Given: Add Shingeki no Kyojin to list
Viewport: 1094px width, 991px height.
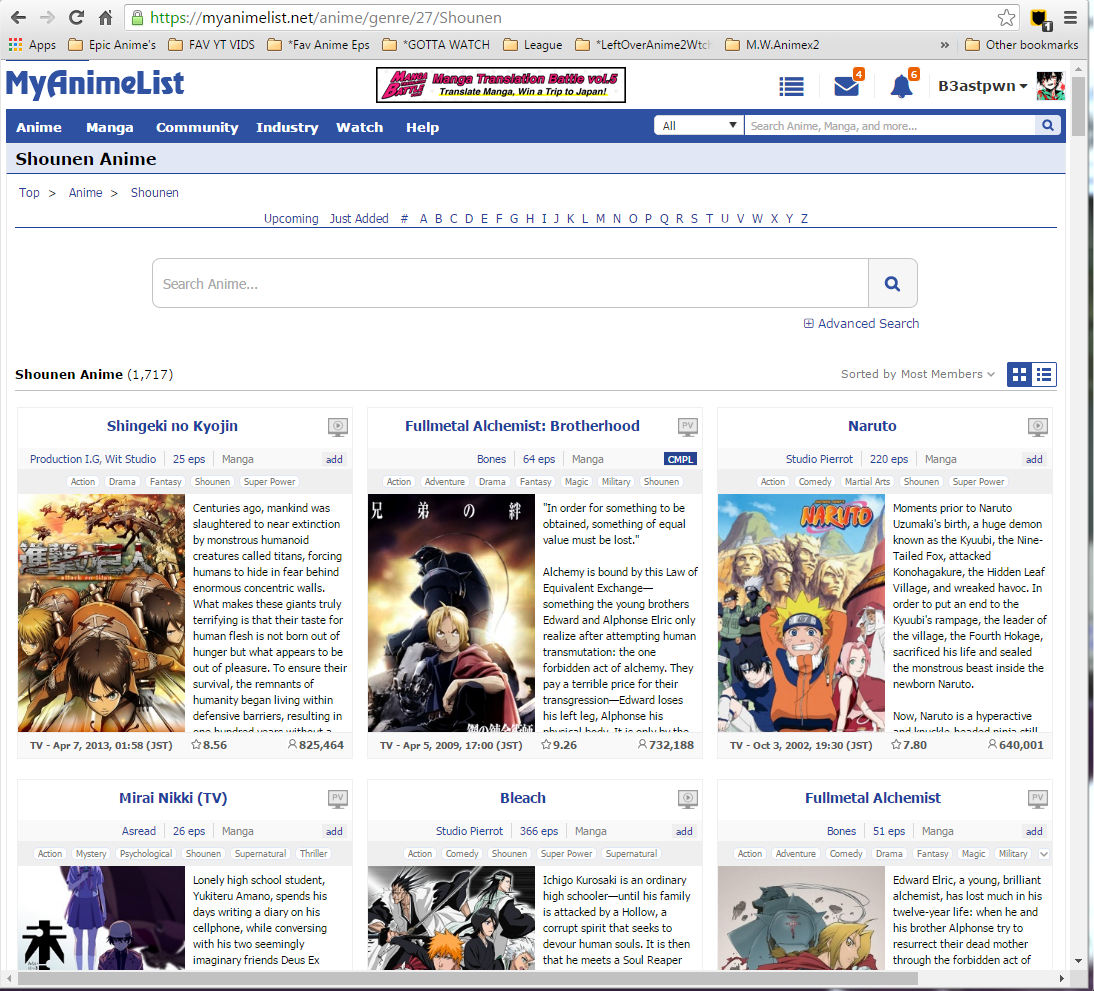Looking at the screenshot, I should point(334,459).
